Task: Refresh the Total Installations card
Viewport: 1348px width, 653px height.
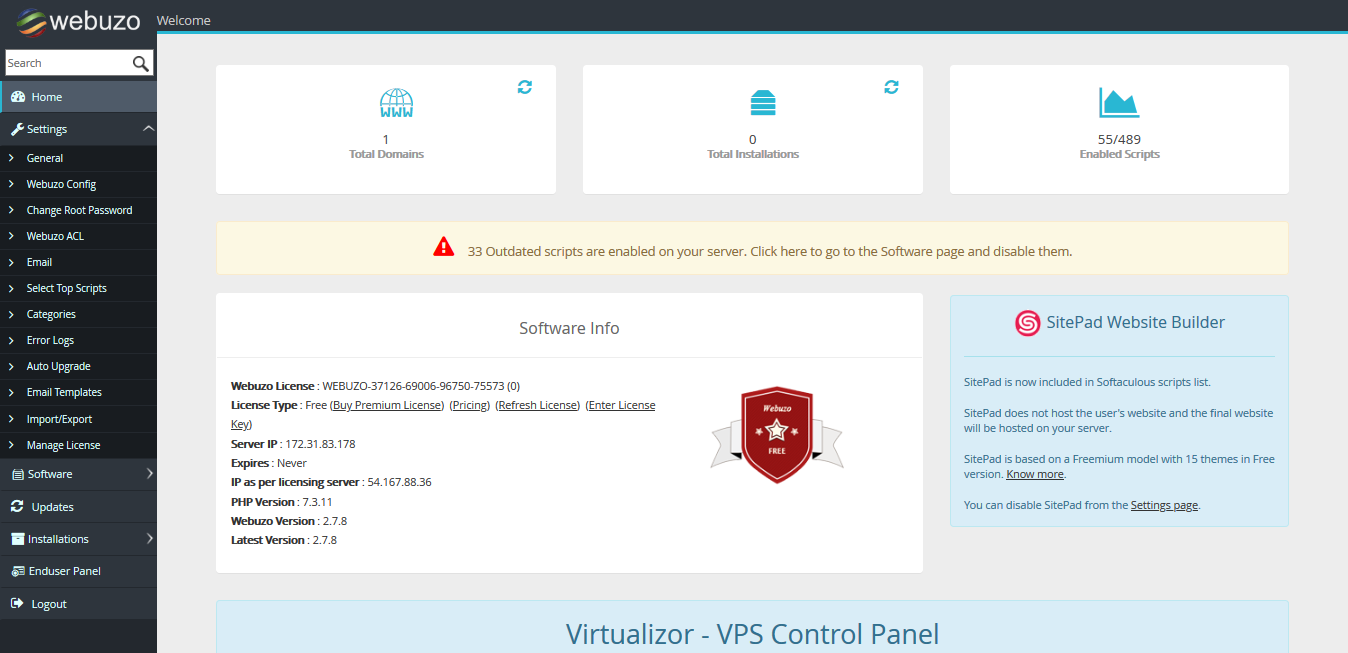Action: click(892, 87)
